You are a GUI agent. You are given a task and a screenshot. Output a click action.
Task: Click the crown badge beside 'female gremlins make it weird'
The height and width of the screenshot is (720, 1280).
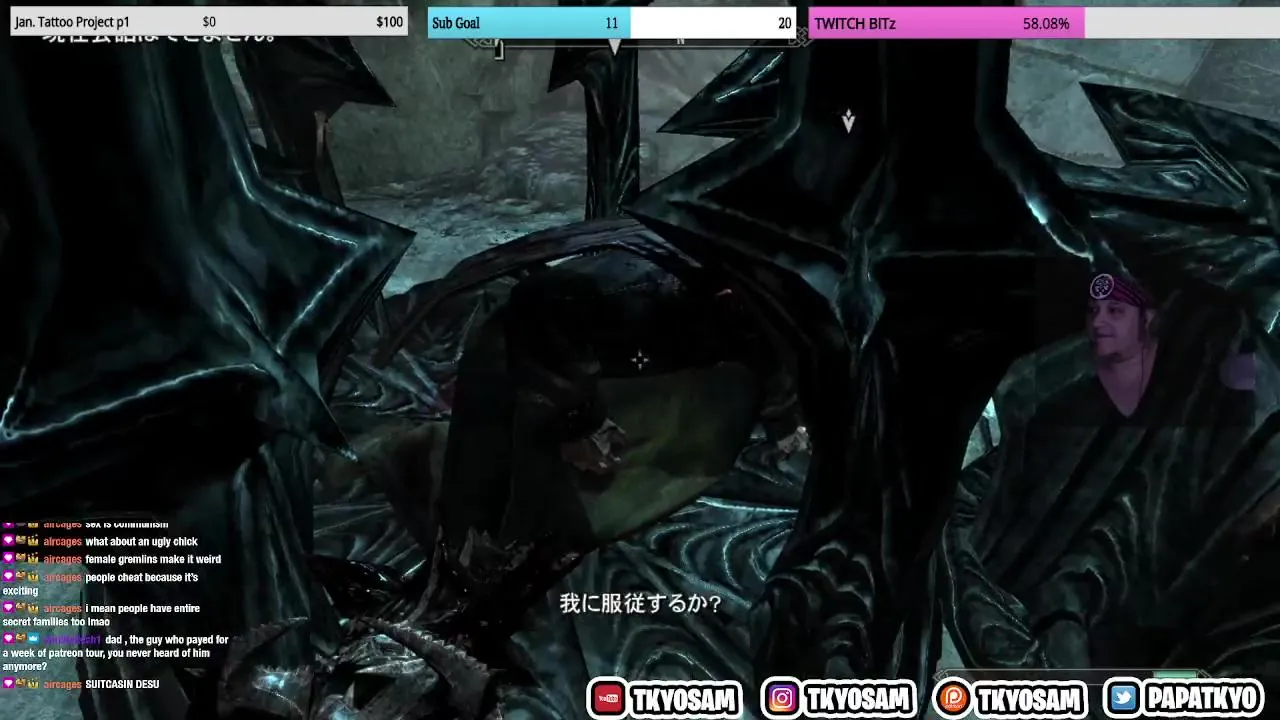coord(33,559)
